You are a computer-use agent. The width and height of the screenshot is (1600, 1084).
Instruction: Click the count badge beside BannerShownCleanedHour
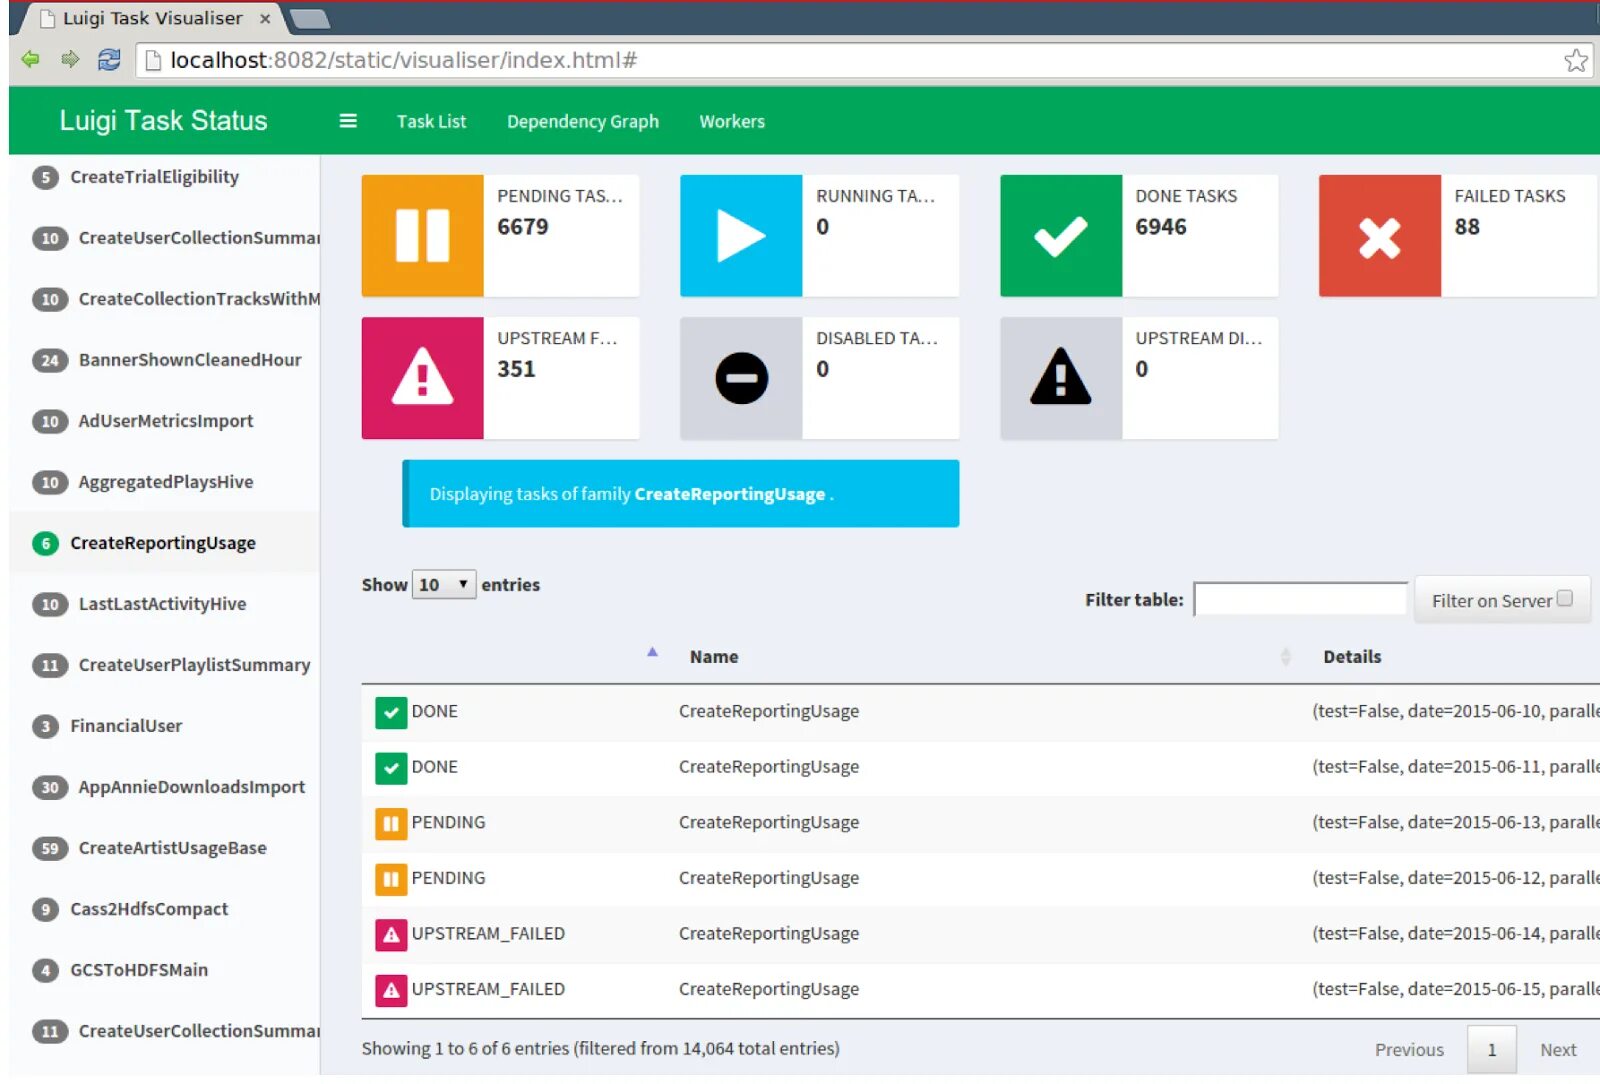point(50,360)
